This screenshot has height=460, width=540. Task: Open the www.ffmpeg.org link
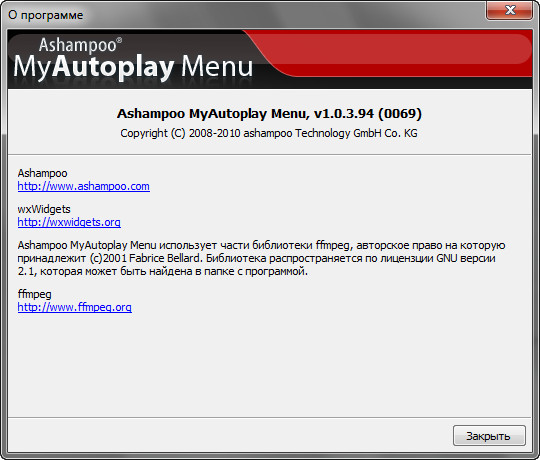74,307
